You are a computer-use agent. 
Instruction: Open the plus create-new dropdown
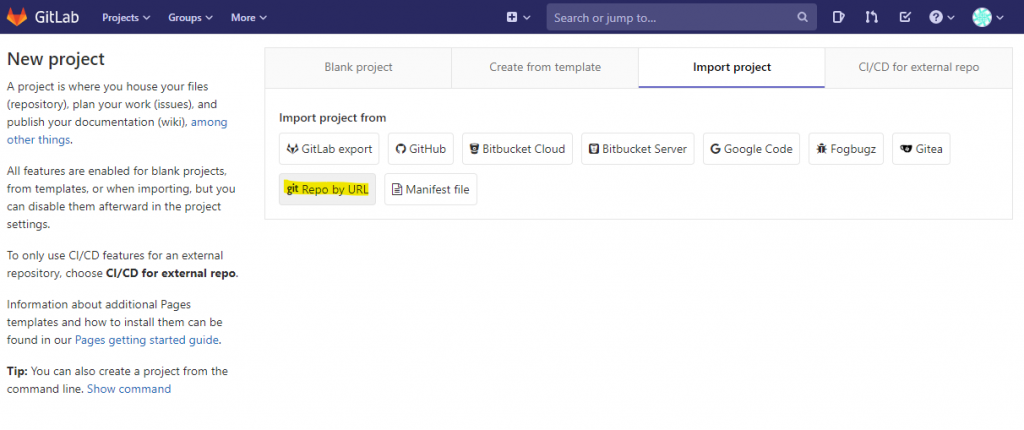(x=518, y=18)
